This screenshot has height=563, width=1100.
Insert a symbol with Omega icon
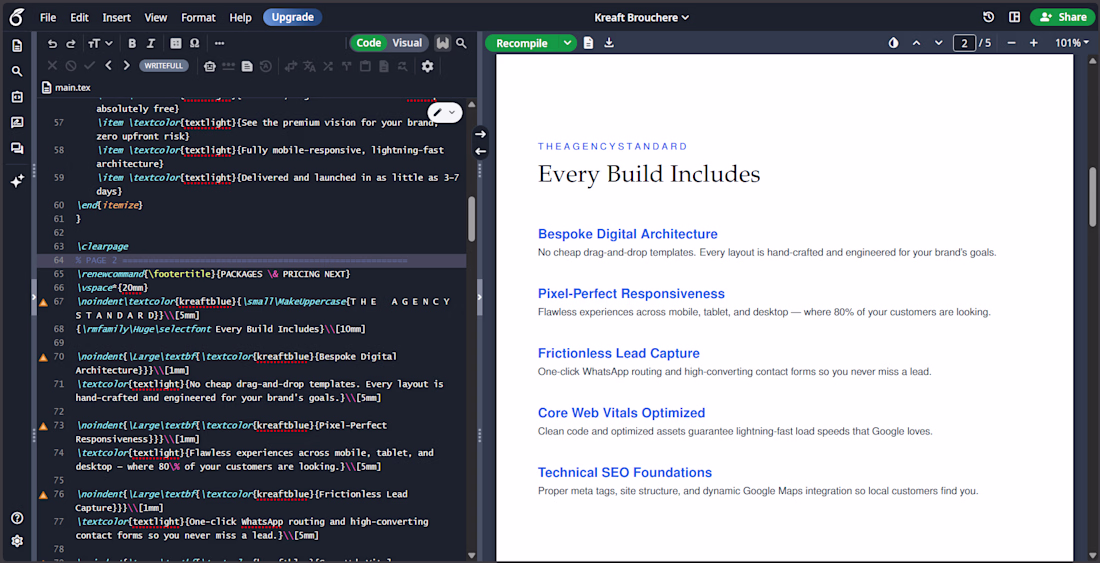click(x=194, y=43)
